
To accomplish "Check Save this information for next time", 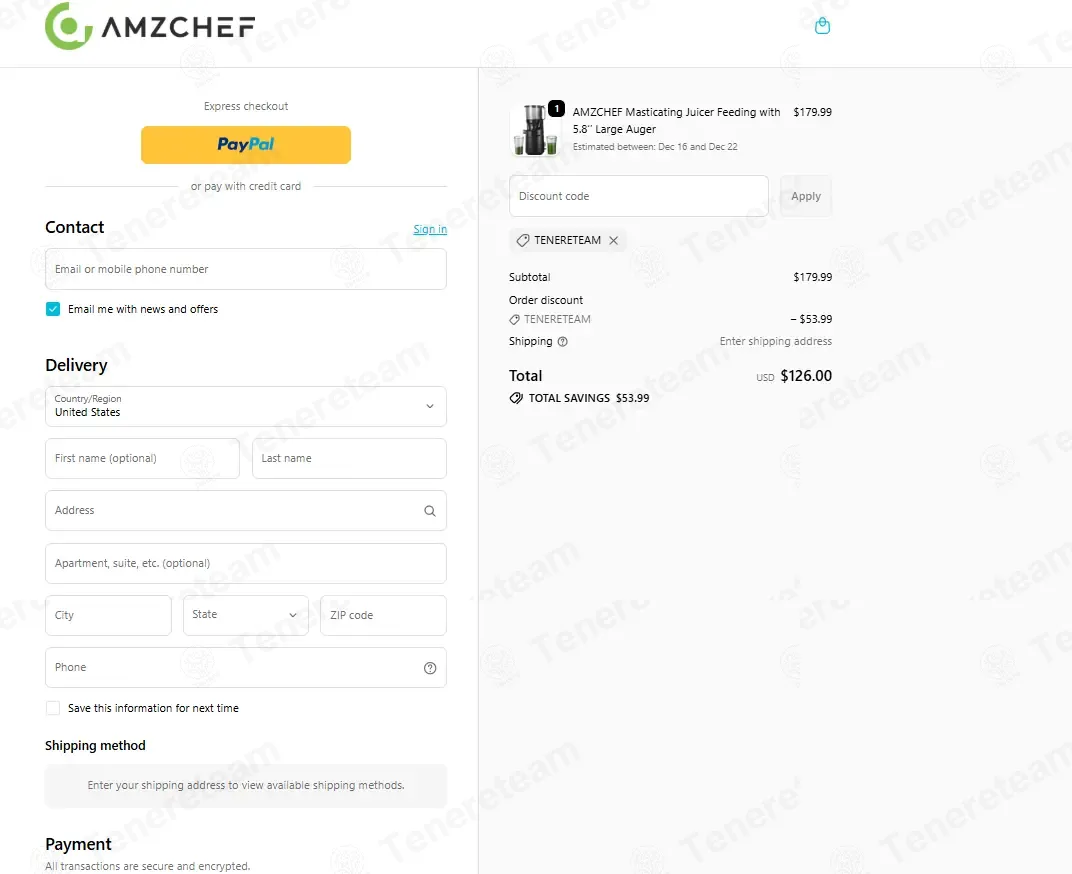I will coord(53,708).
